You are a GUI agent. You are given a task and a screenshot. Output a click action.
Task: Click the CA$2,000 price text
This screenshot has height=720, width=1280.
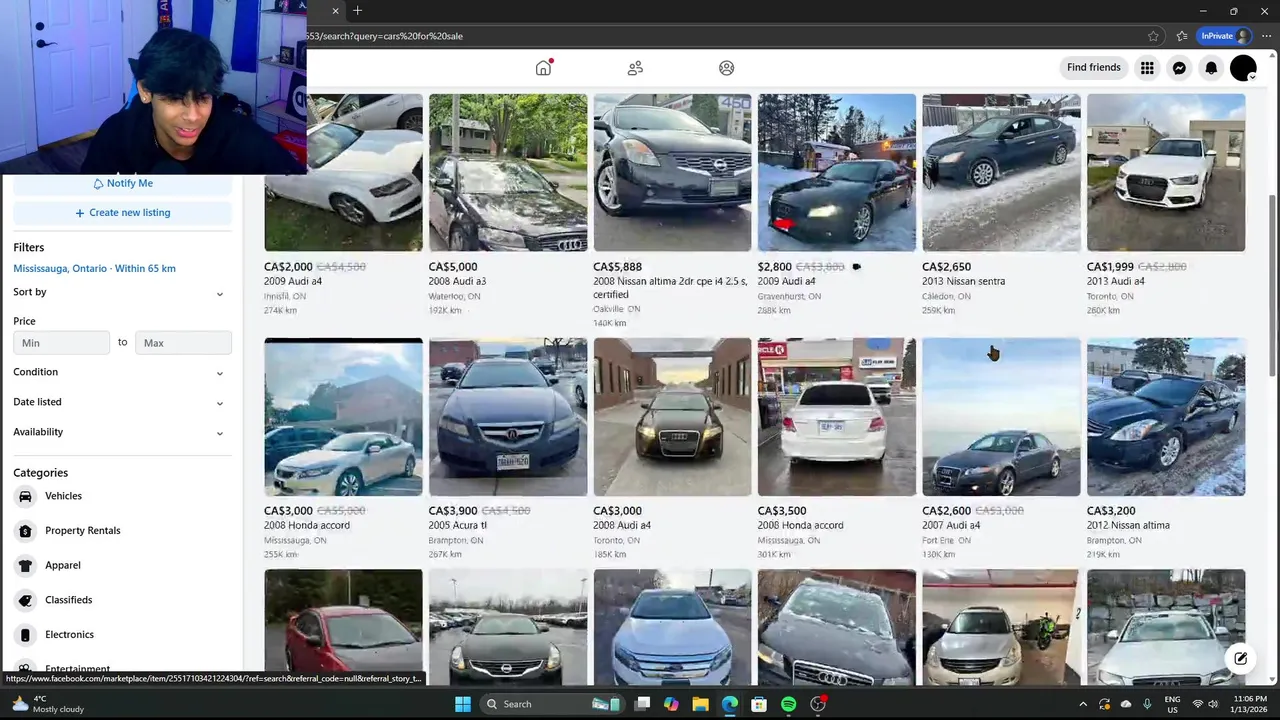point(288,267)
